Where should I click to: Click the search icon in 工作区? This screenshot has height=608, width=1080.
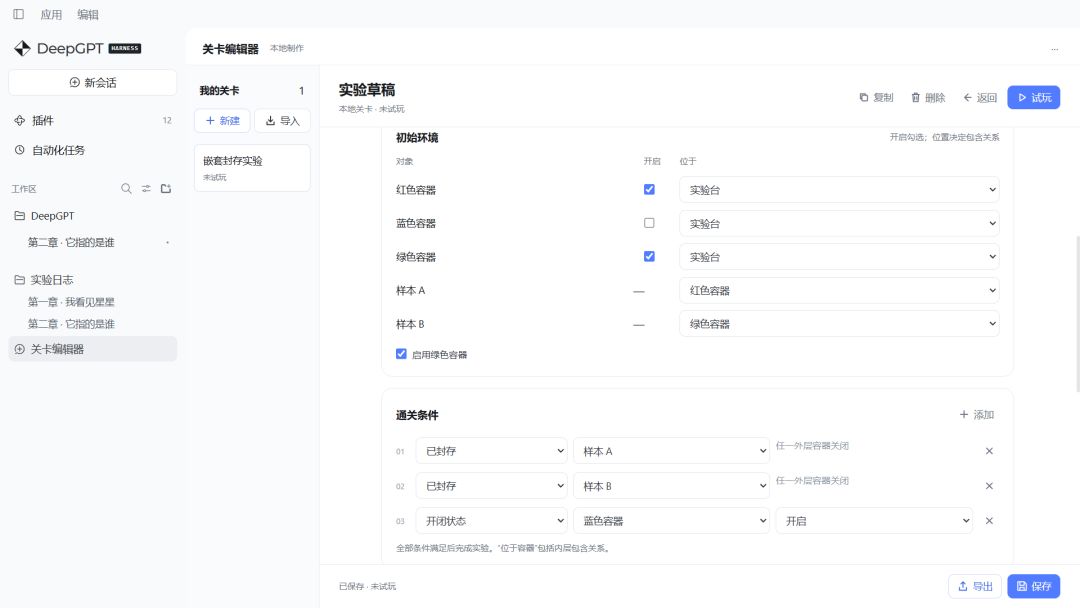(x=126, y=188)
